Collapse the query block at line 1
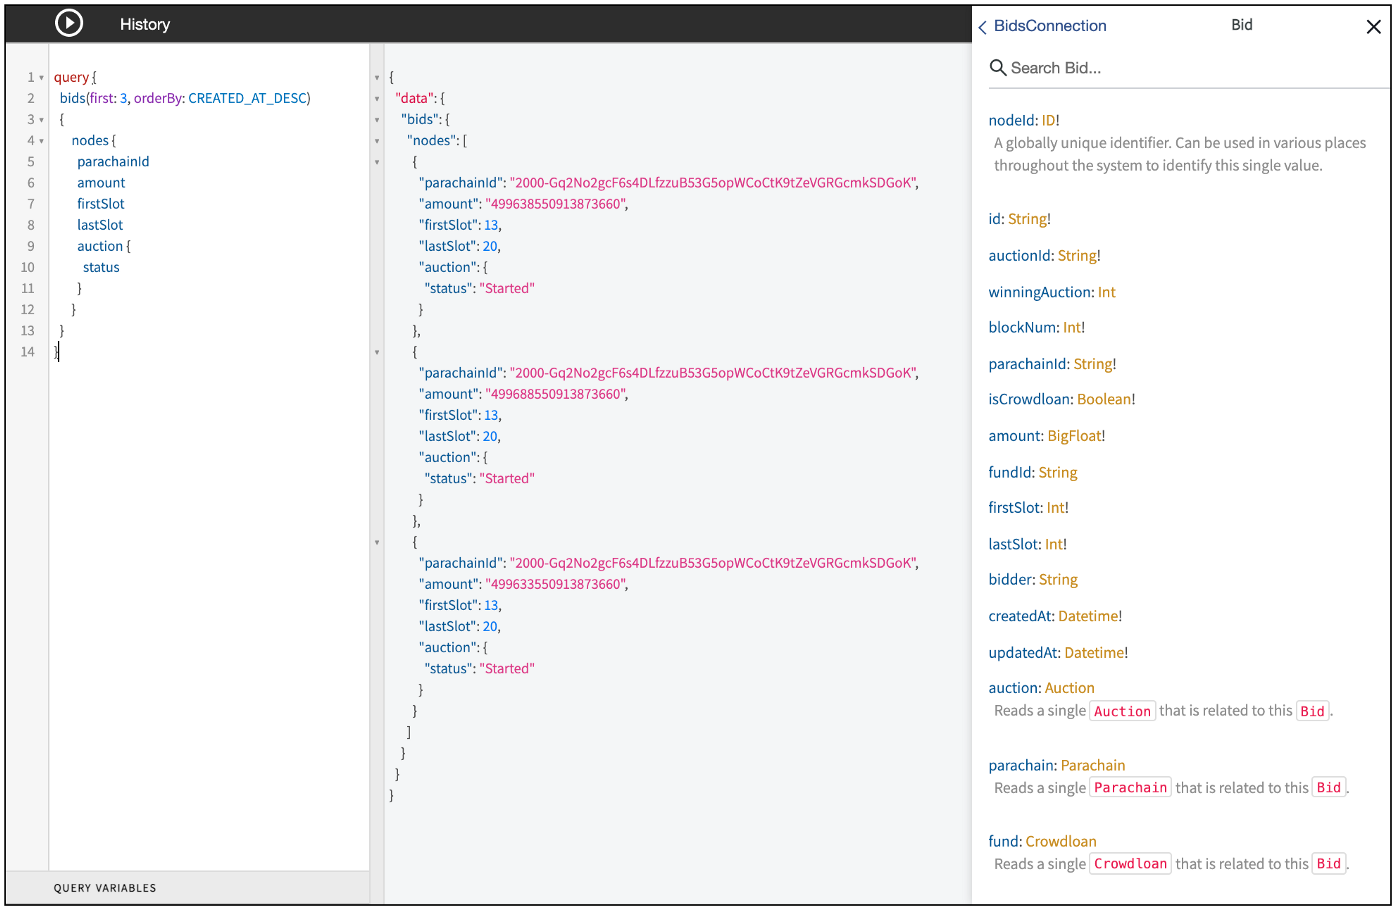Image resolution: width=1400 pixels, height=914 pixels. coord(41,78)
